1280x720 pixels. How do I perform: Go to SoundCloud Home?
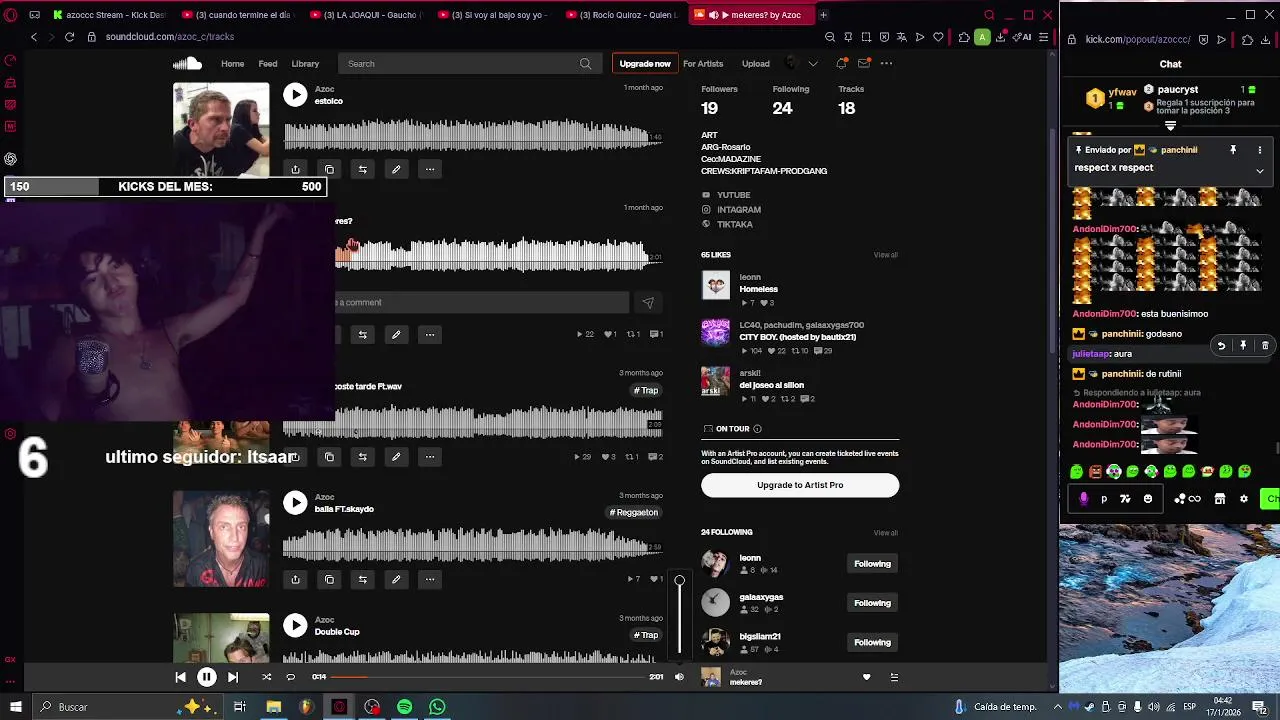[x=232, y=64]
